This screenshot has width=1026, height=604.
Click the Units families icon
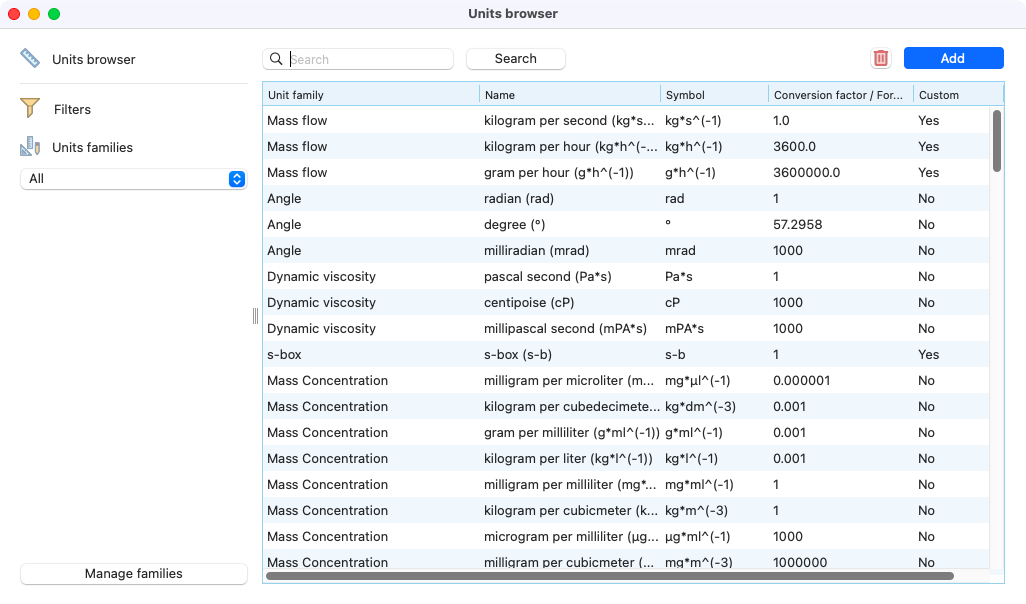[x=29, y=147]
